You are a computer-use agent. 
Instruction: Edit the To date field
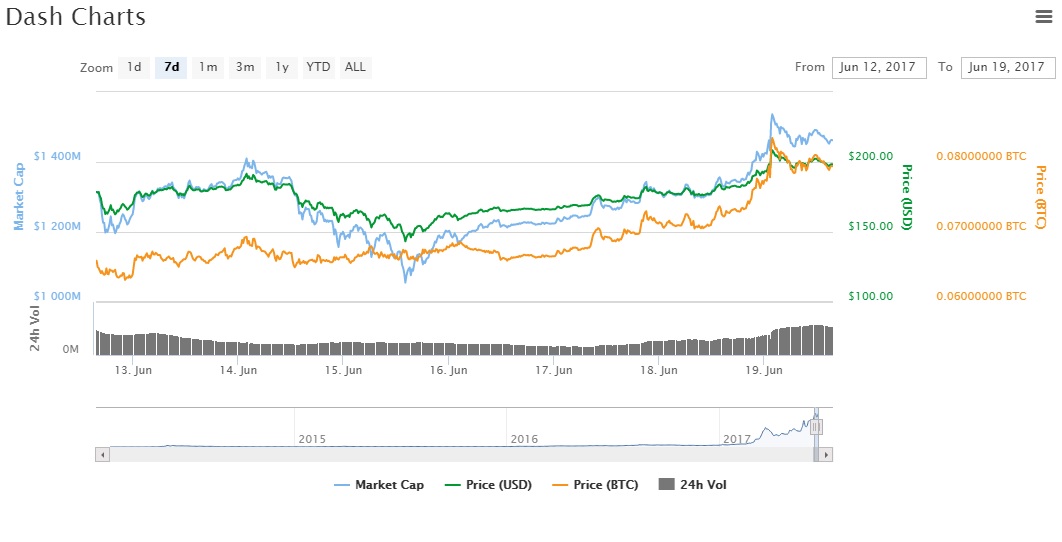tap(1008, 67)
